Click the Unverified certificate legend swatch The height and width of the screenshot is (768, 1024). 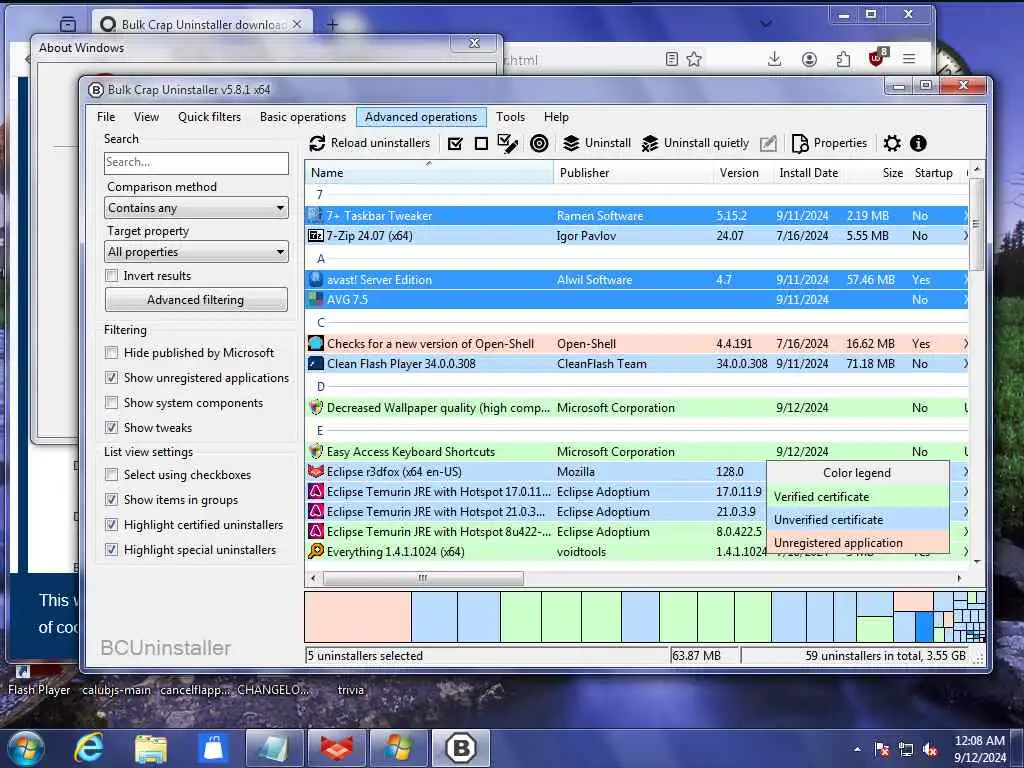click(x=857, y=520)
